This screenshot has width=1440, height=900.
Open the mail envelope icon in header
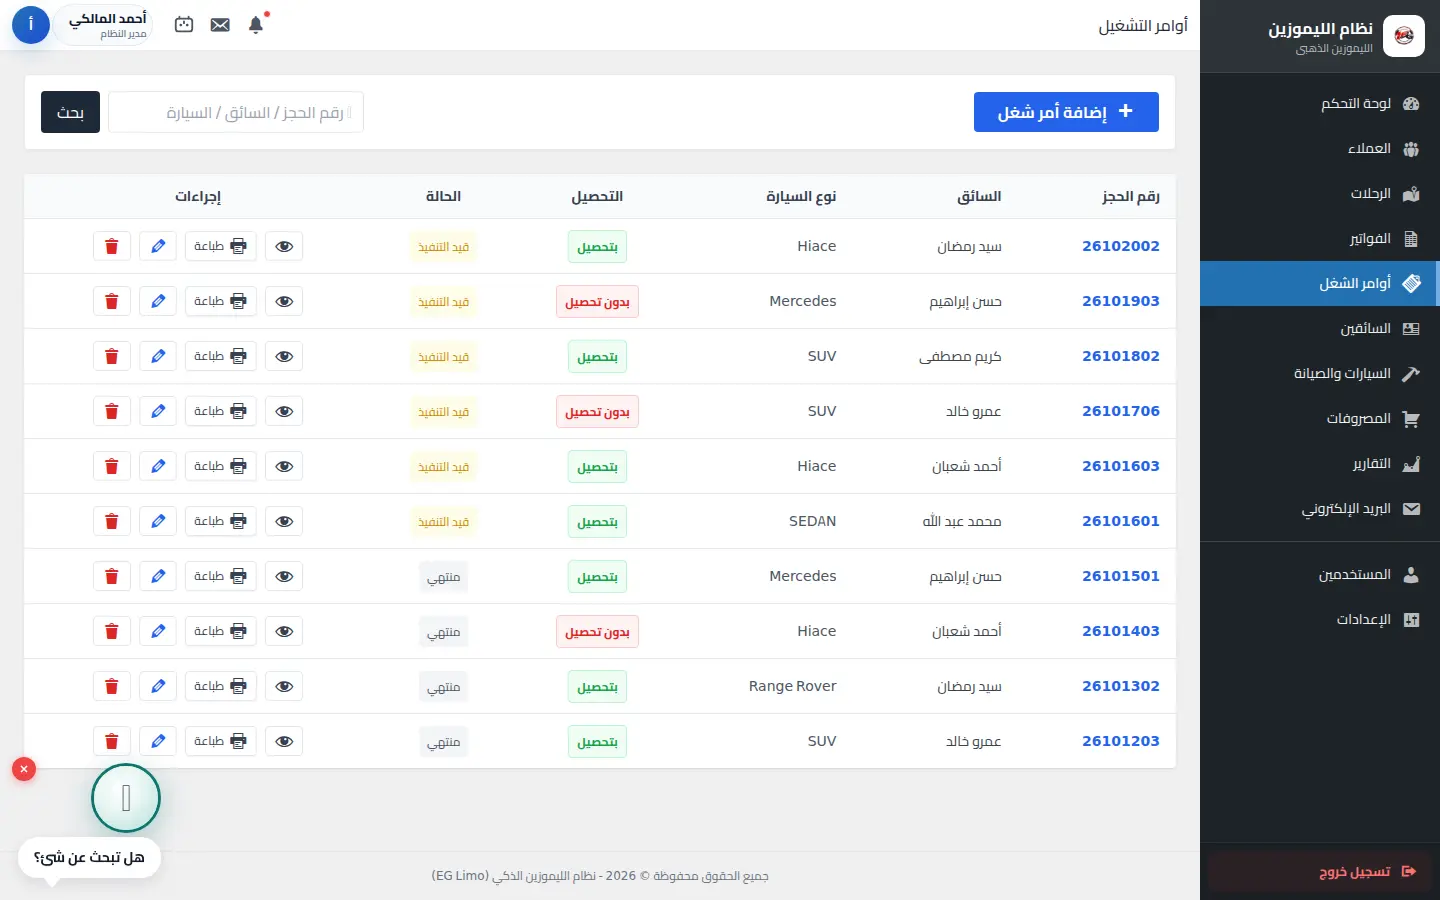[220, 25]
